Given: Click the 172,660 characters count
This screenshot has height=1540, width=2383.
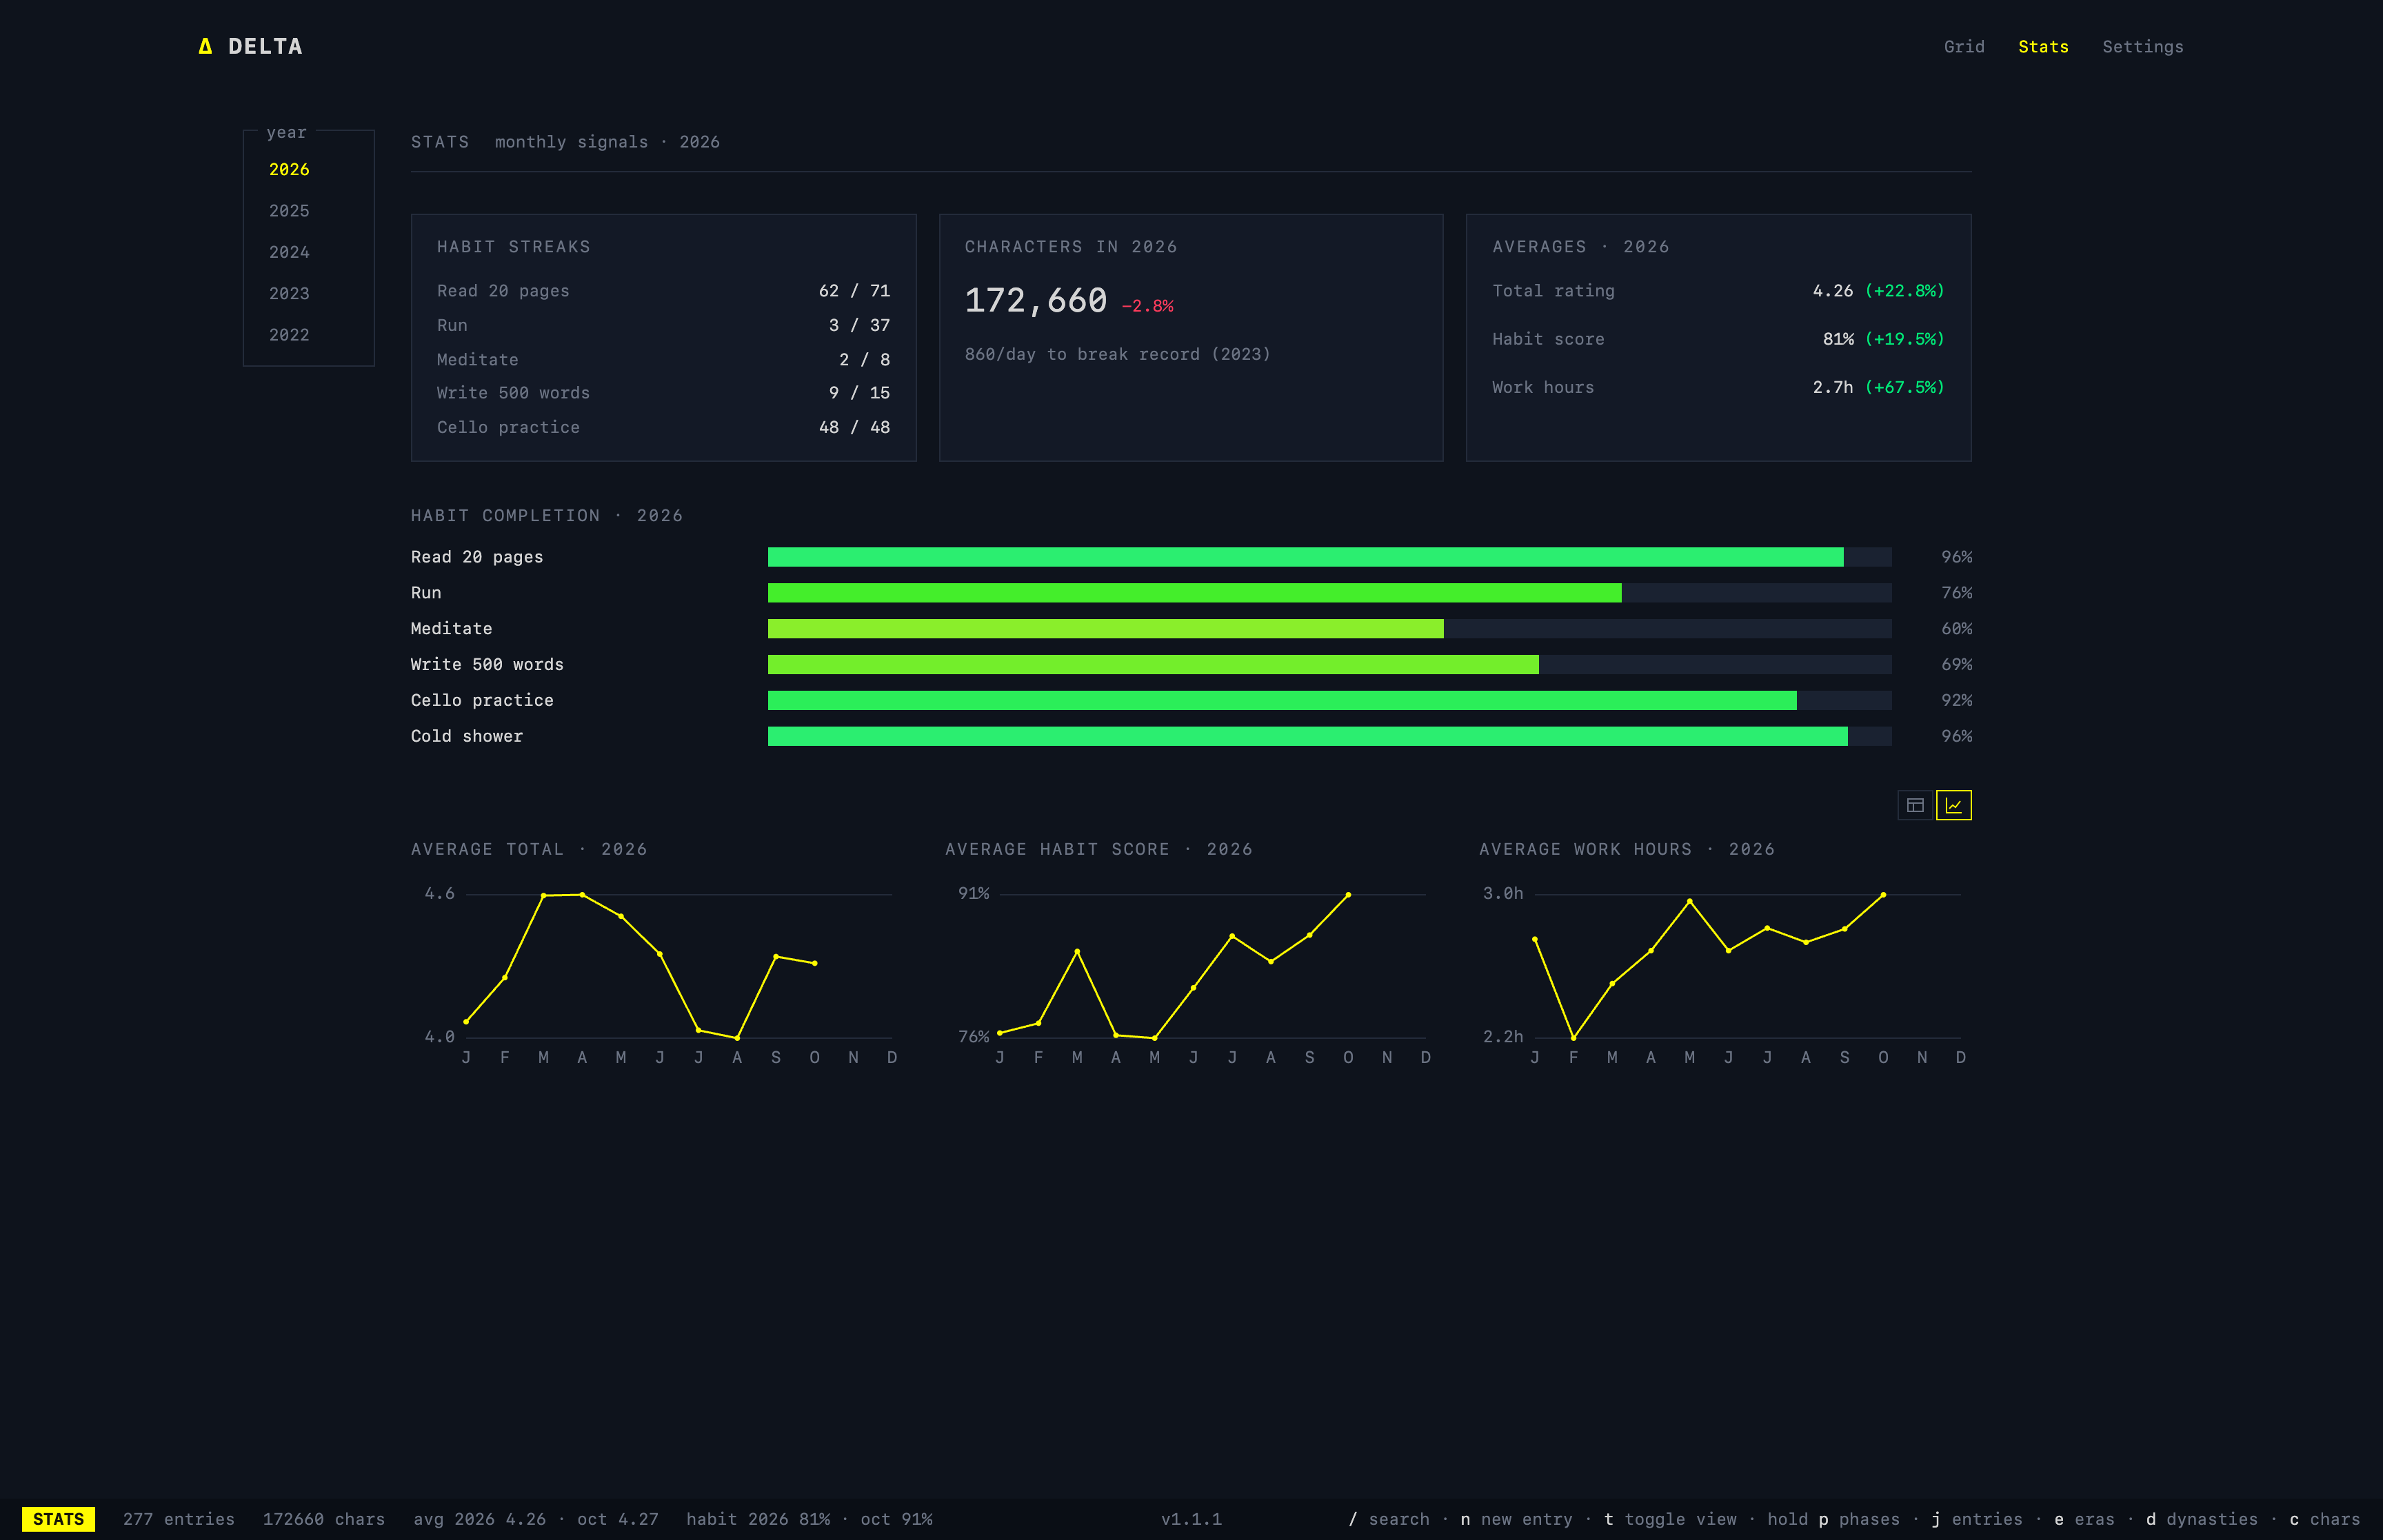Looking at the screenshot, I should tap(1035, 300).
